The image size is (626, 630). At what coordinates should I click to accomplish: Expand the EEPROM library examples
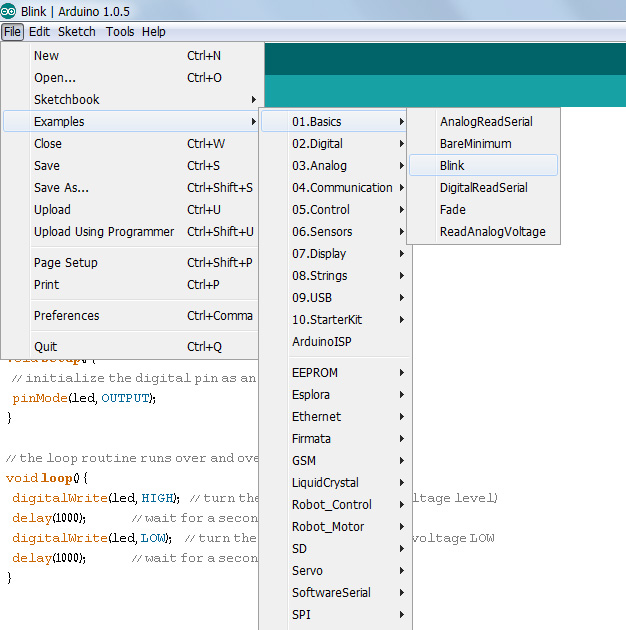point(334,373)
